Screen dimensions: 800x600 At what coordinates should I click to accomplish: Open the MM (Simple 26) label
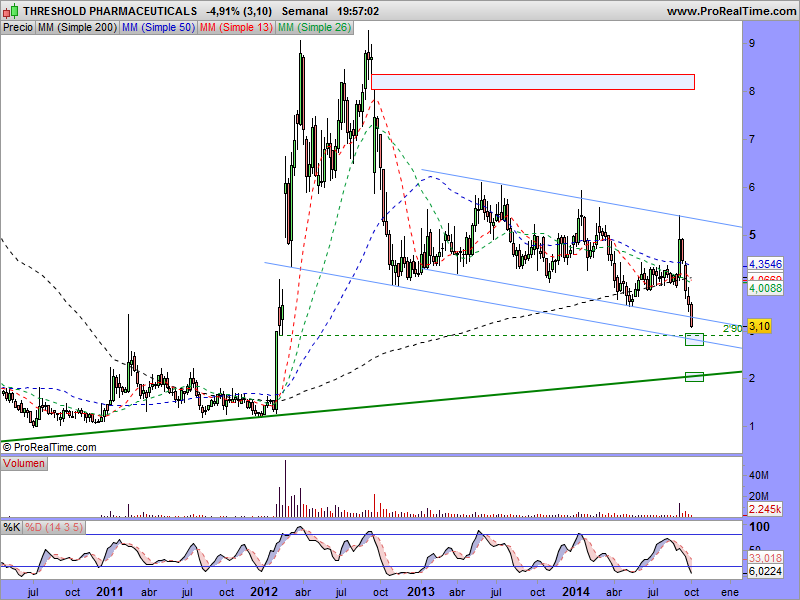[314, 27]
